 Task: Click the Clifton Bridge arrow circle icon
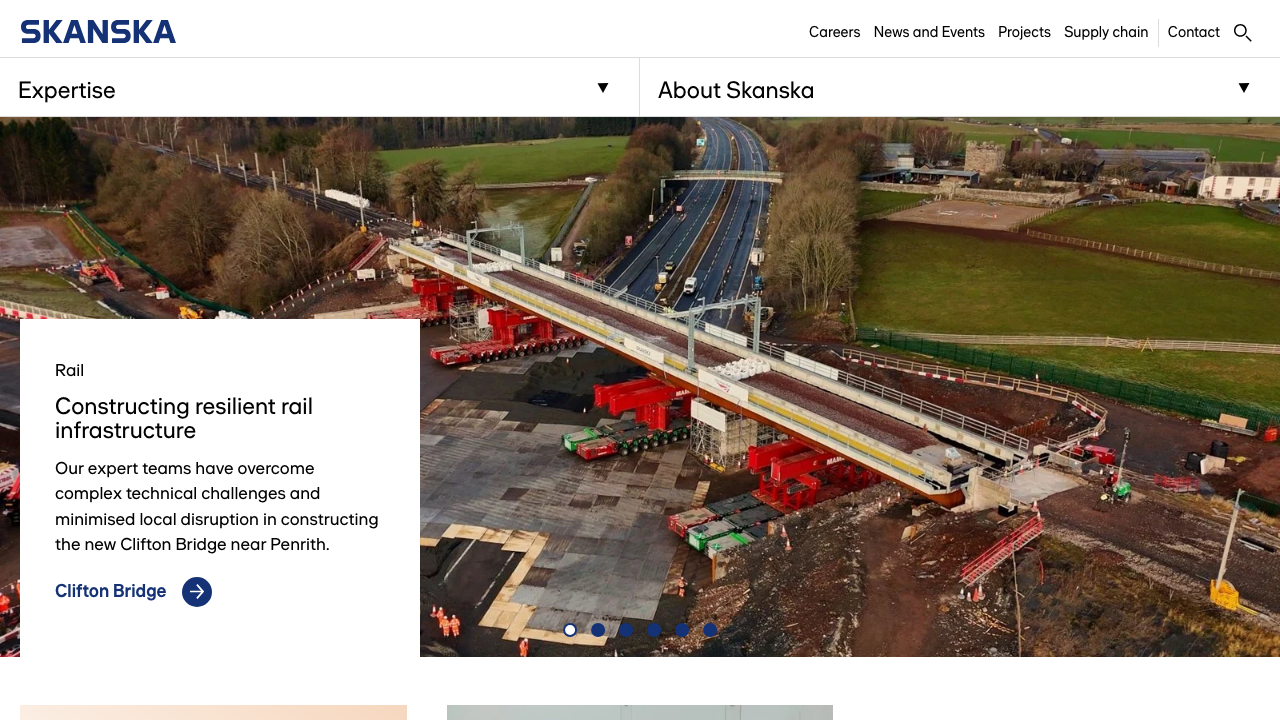197,591
